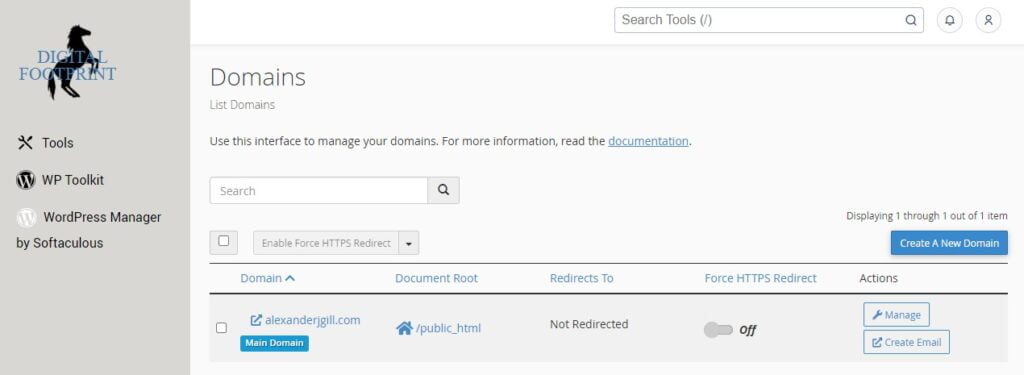Click the Actions column header
The image size is (1024, 375).
pos(878,278)
